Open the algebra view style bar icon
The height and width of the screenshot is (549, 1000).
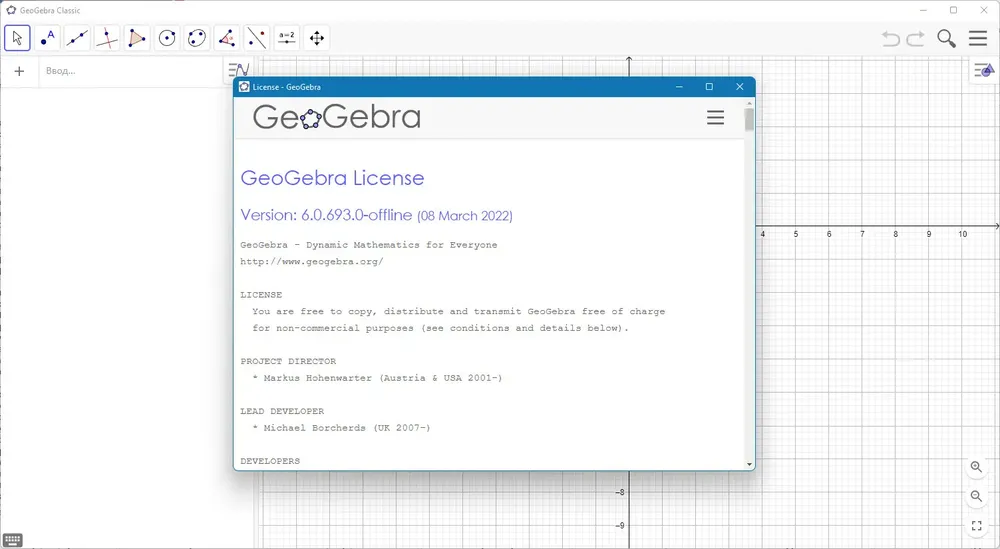coord(238,70)
